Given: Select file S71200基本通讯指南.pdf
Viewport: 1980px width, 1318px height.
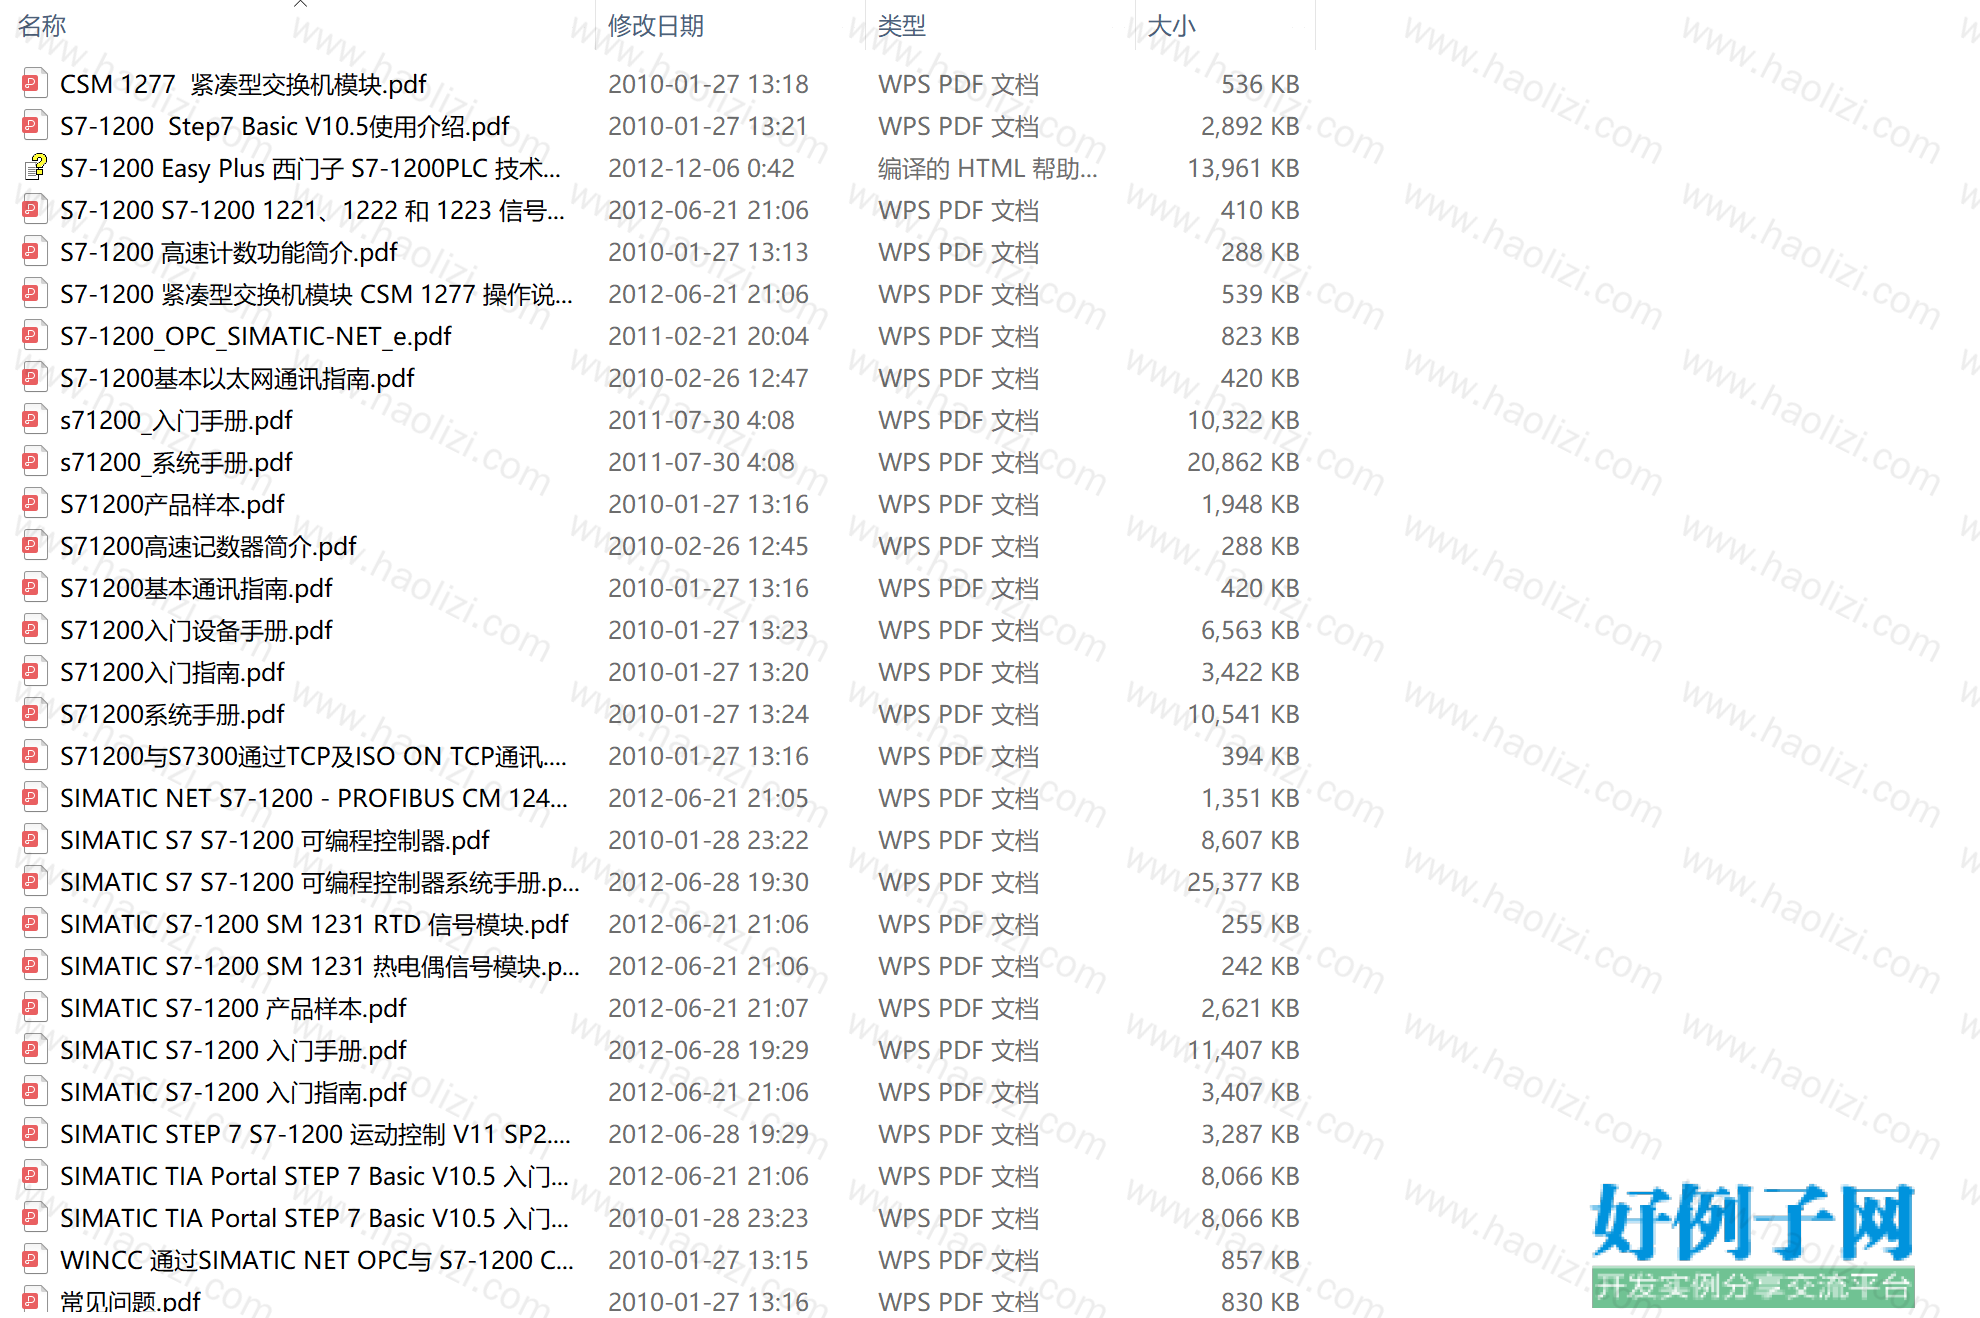Looking at the screenshot, I should click(196, 588).
